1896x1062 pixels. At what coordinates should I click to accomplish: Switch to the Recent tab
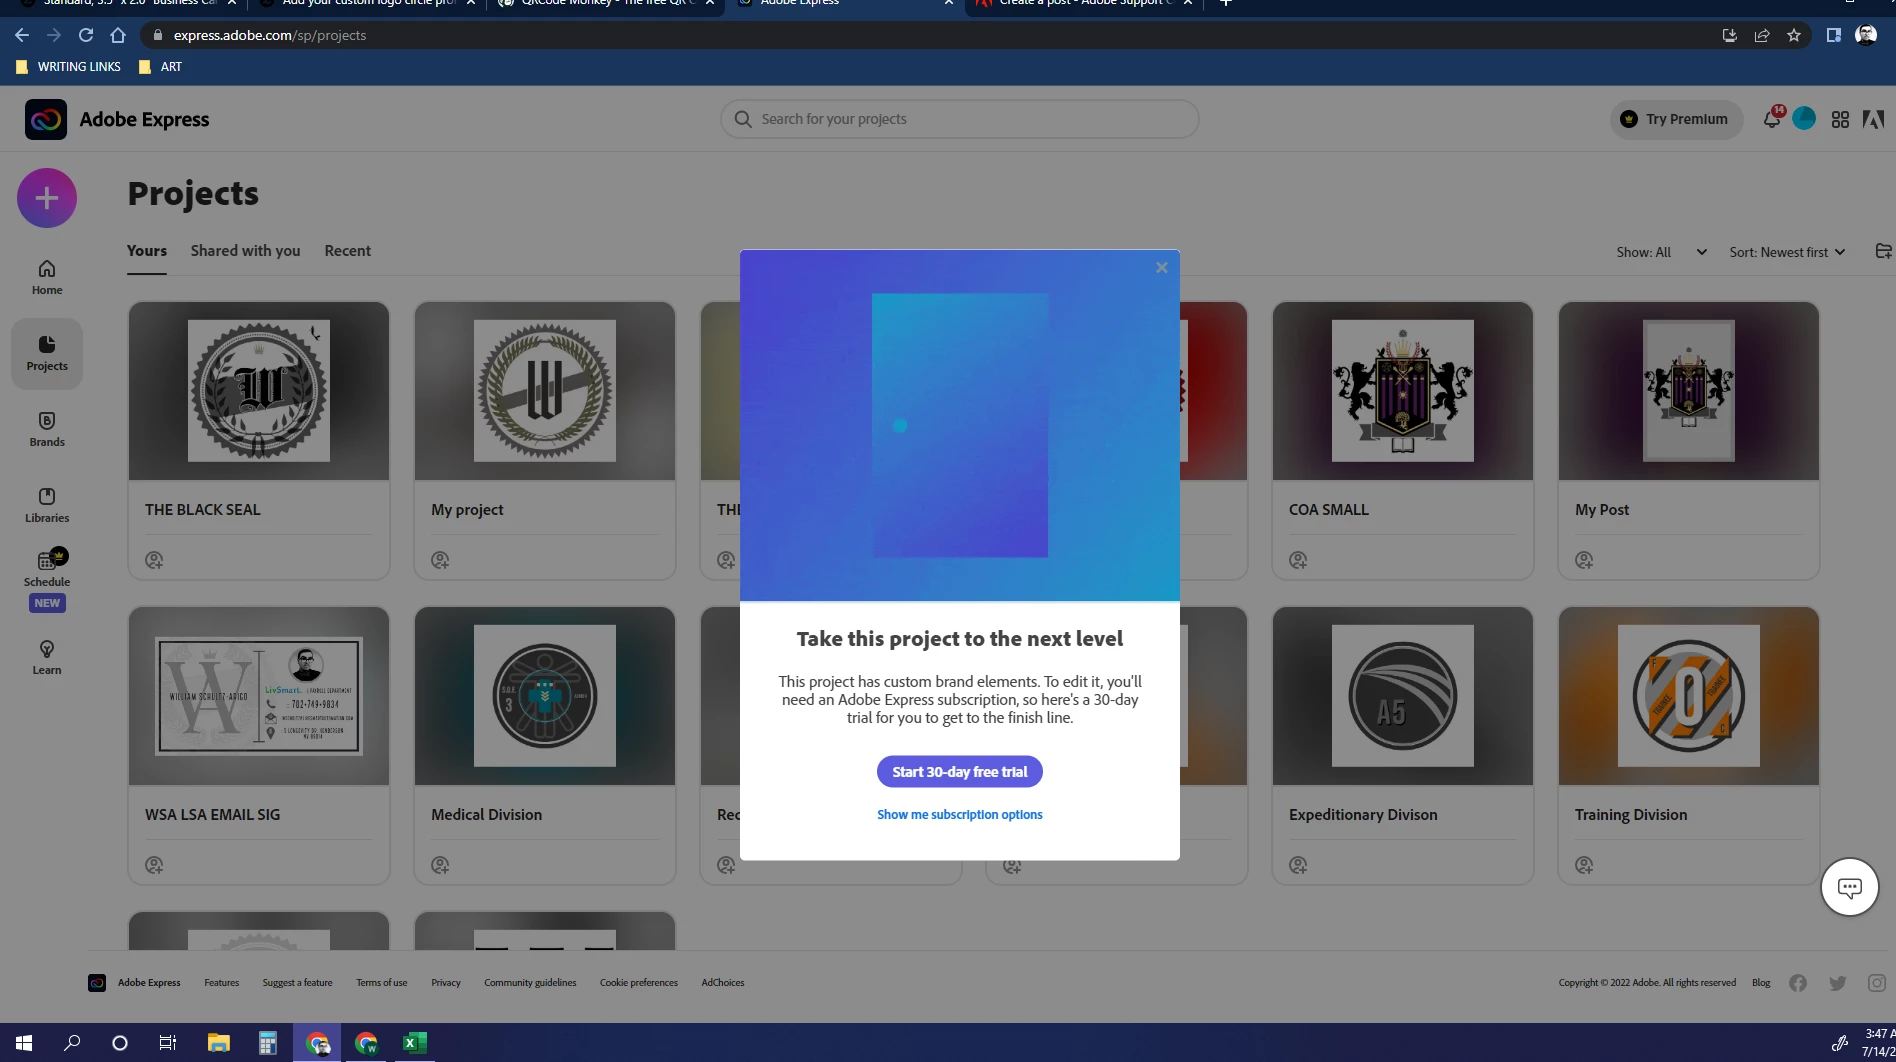click(347, 251)
